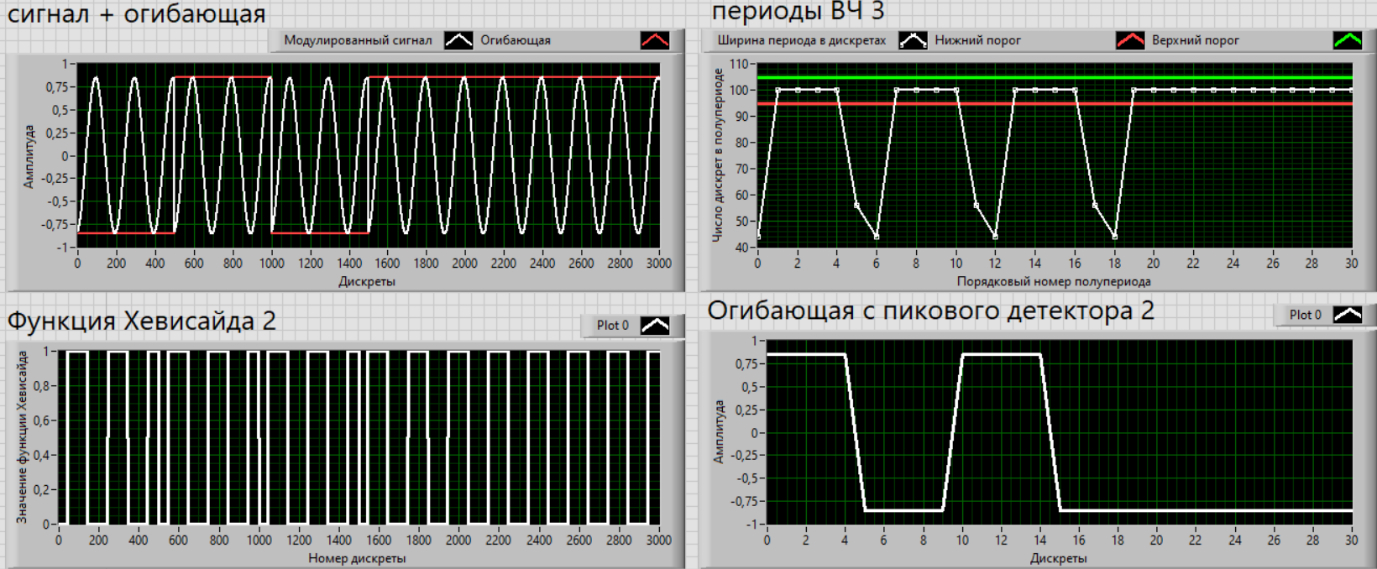Select the Верхний порог legend label
The width and height of the screenshot is (1377, 569).
pyautogui.click(x=1198, y=41)
